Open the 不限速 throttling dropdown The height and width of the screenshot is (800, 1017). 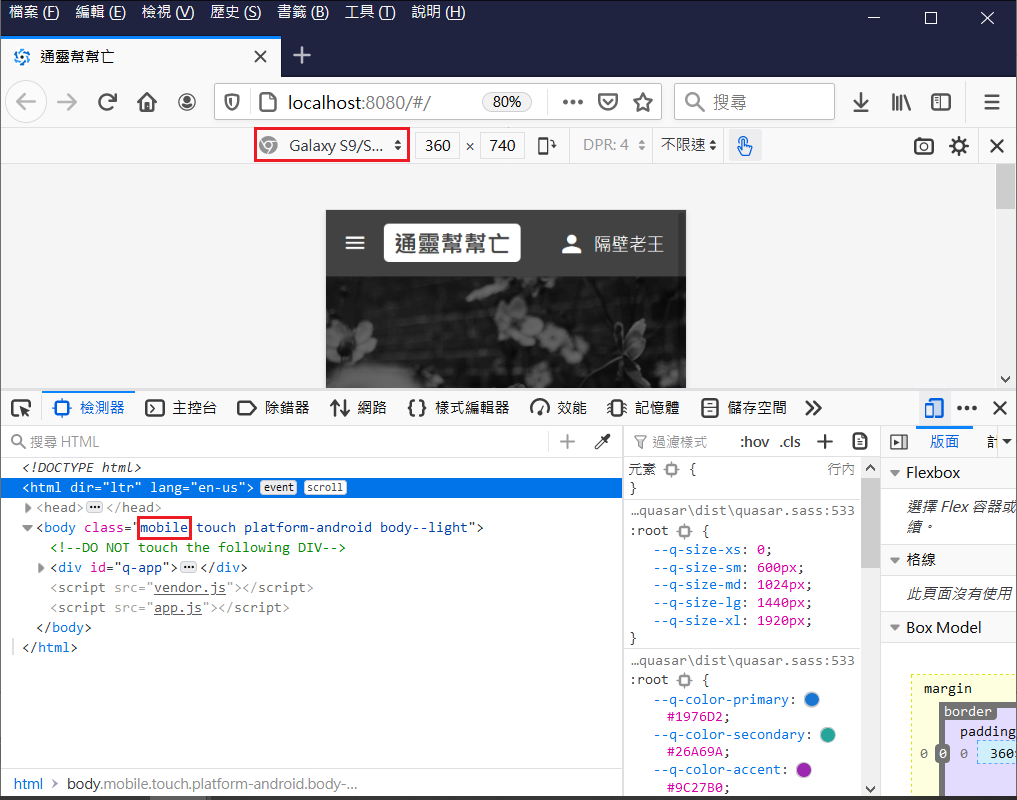click(688, 145)
